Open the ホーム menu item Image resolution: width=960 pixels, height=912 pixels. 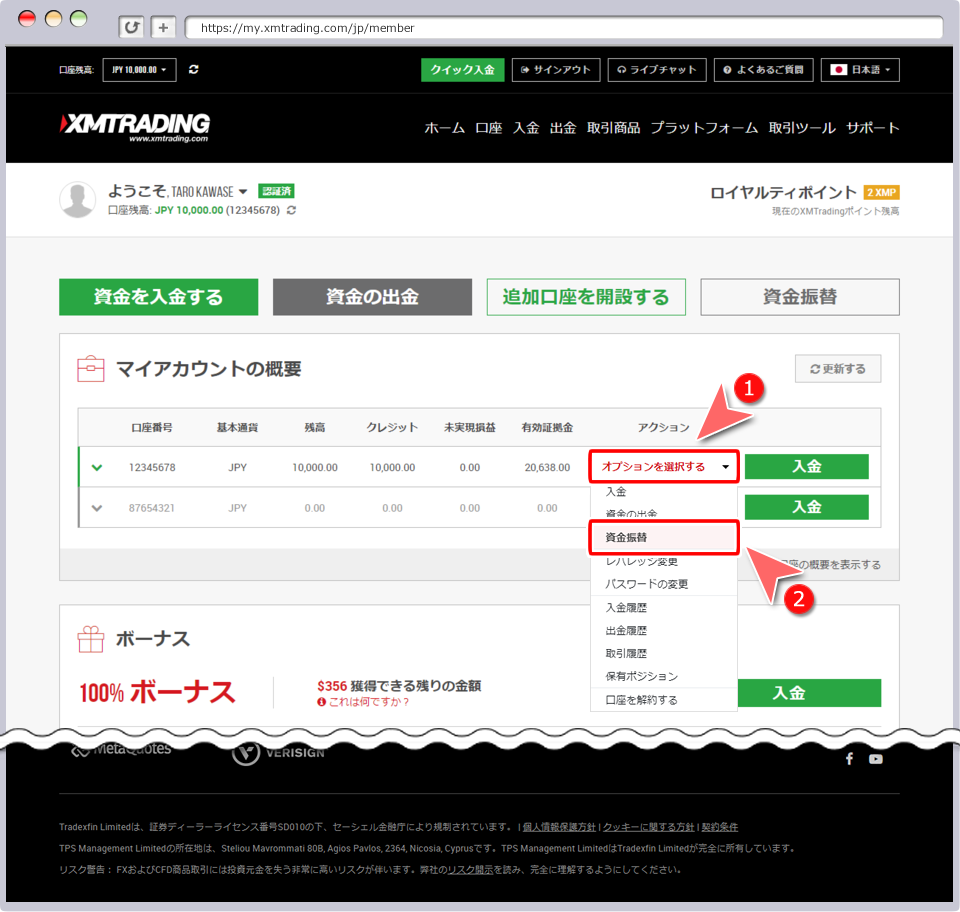pyautogui.click(x=444, y=128)
